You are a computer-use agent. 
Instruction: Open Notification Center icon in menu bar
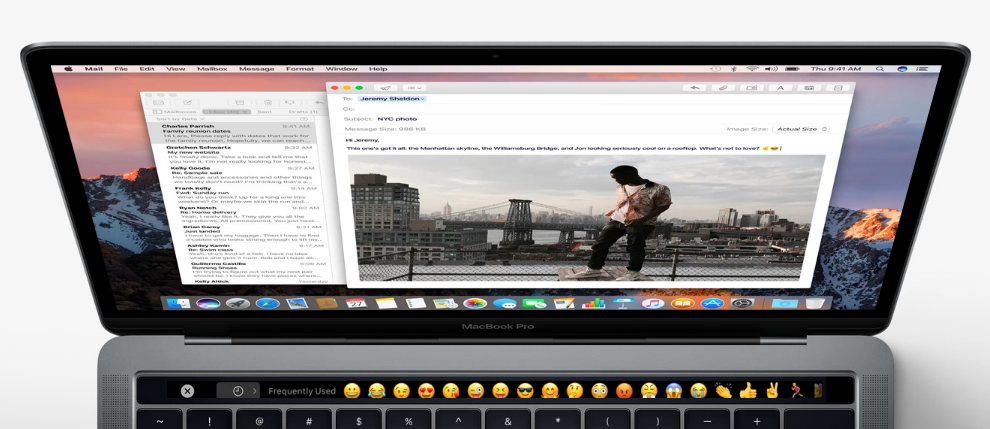click(924, 68)
